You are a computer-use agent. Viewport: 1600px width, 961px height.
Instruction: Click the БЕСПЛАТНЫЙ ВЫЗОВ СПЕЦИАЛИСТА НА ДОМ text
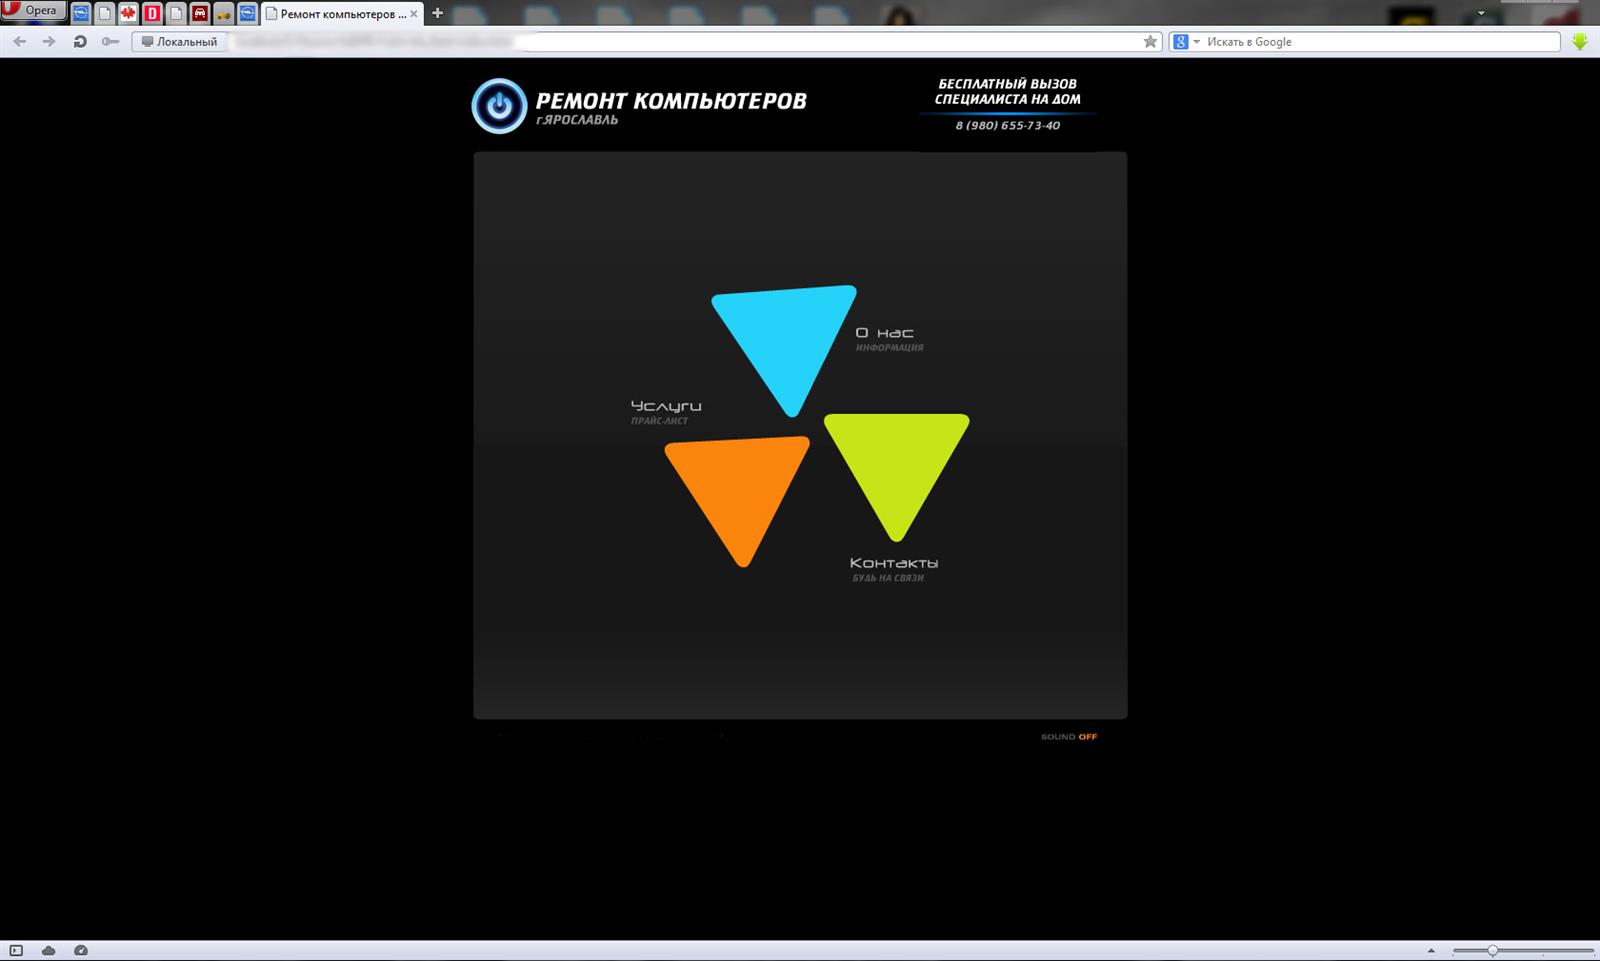[x=1008, y=91]
